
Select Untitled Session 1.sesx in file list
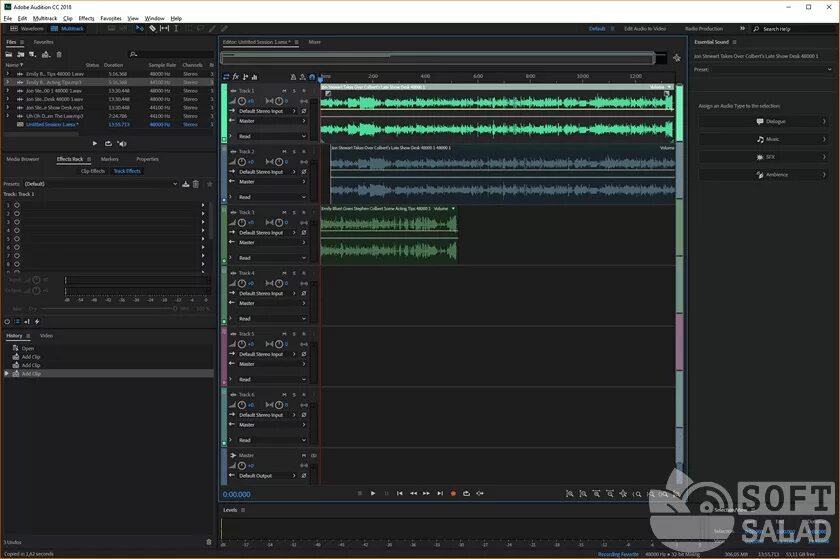coord(52,124)
